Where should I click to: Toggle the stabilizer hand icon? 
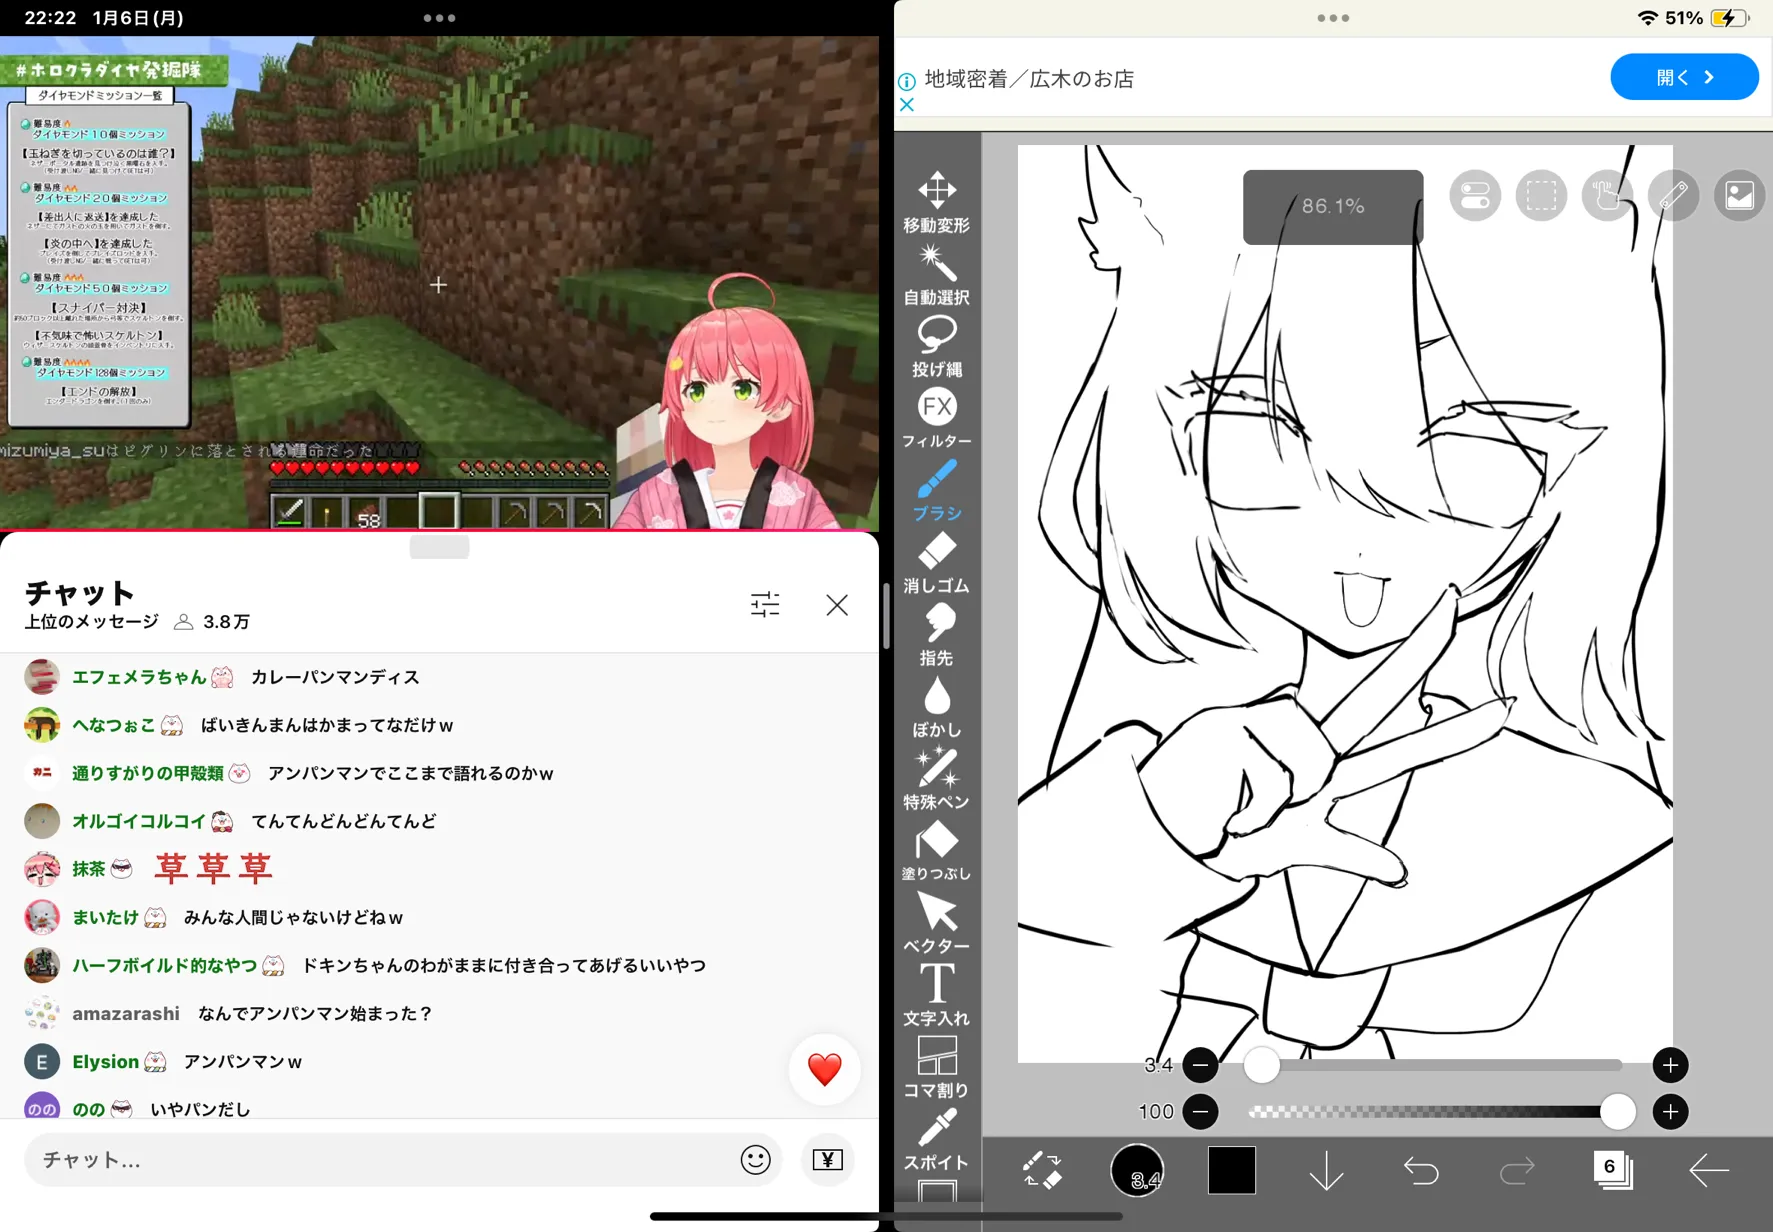[1607, 195]
